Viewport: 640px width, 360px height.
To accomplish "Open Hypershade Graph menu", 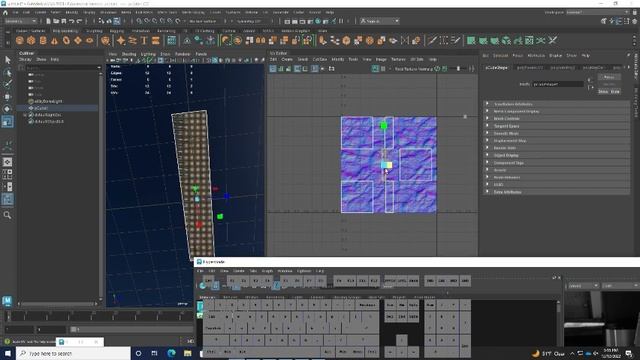I will tap(267, 271).
